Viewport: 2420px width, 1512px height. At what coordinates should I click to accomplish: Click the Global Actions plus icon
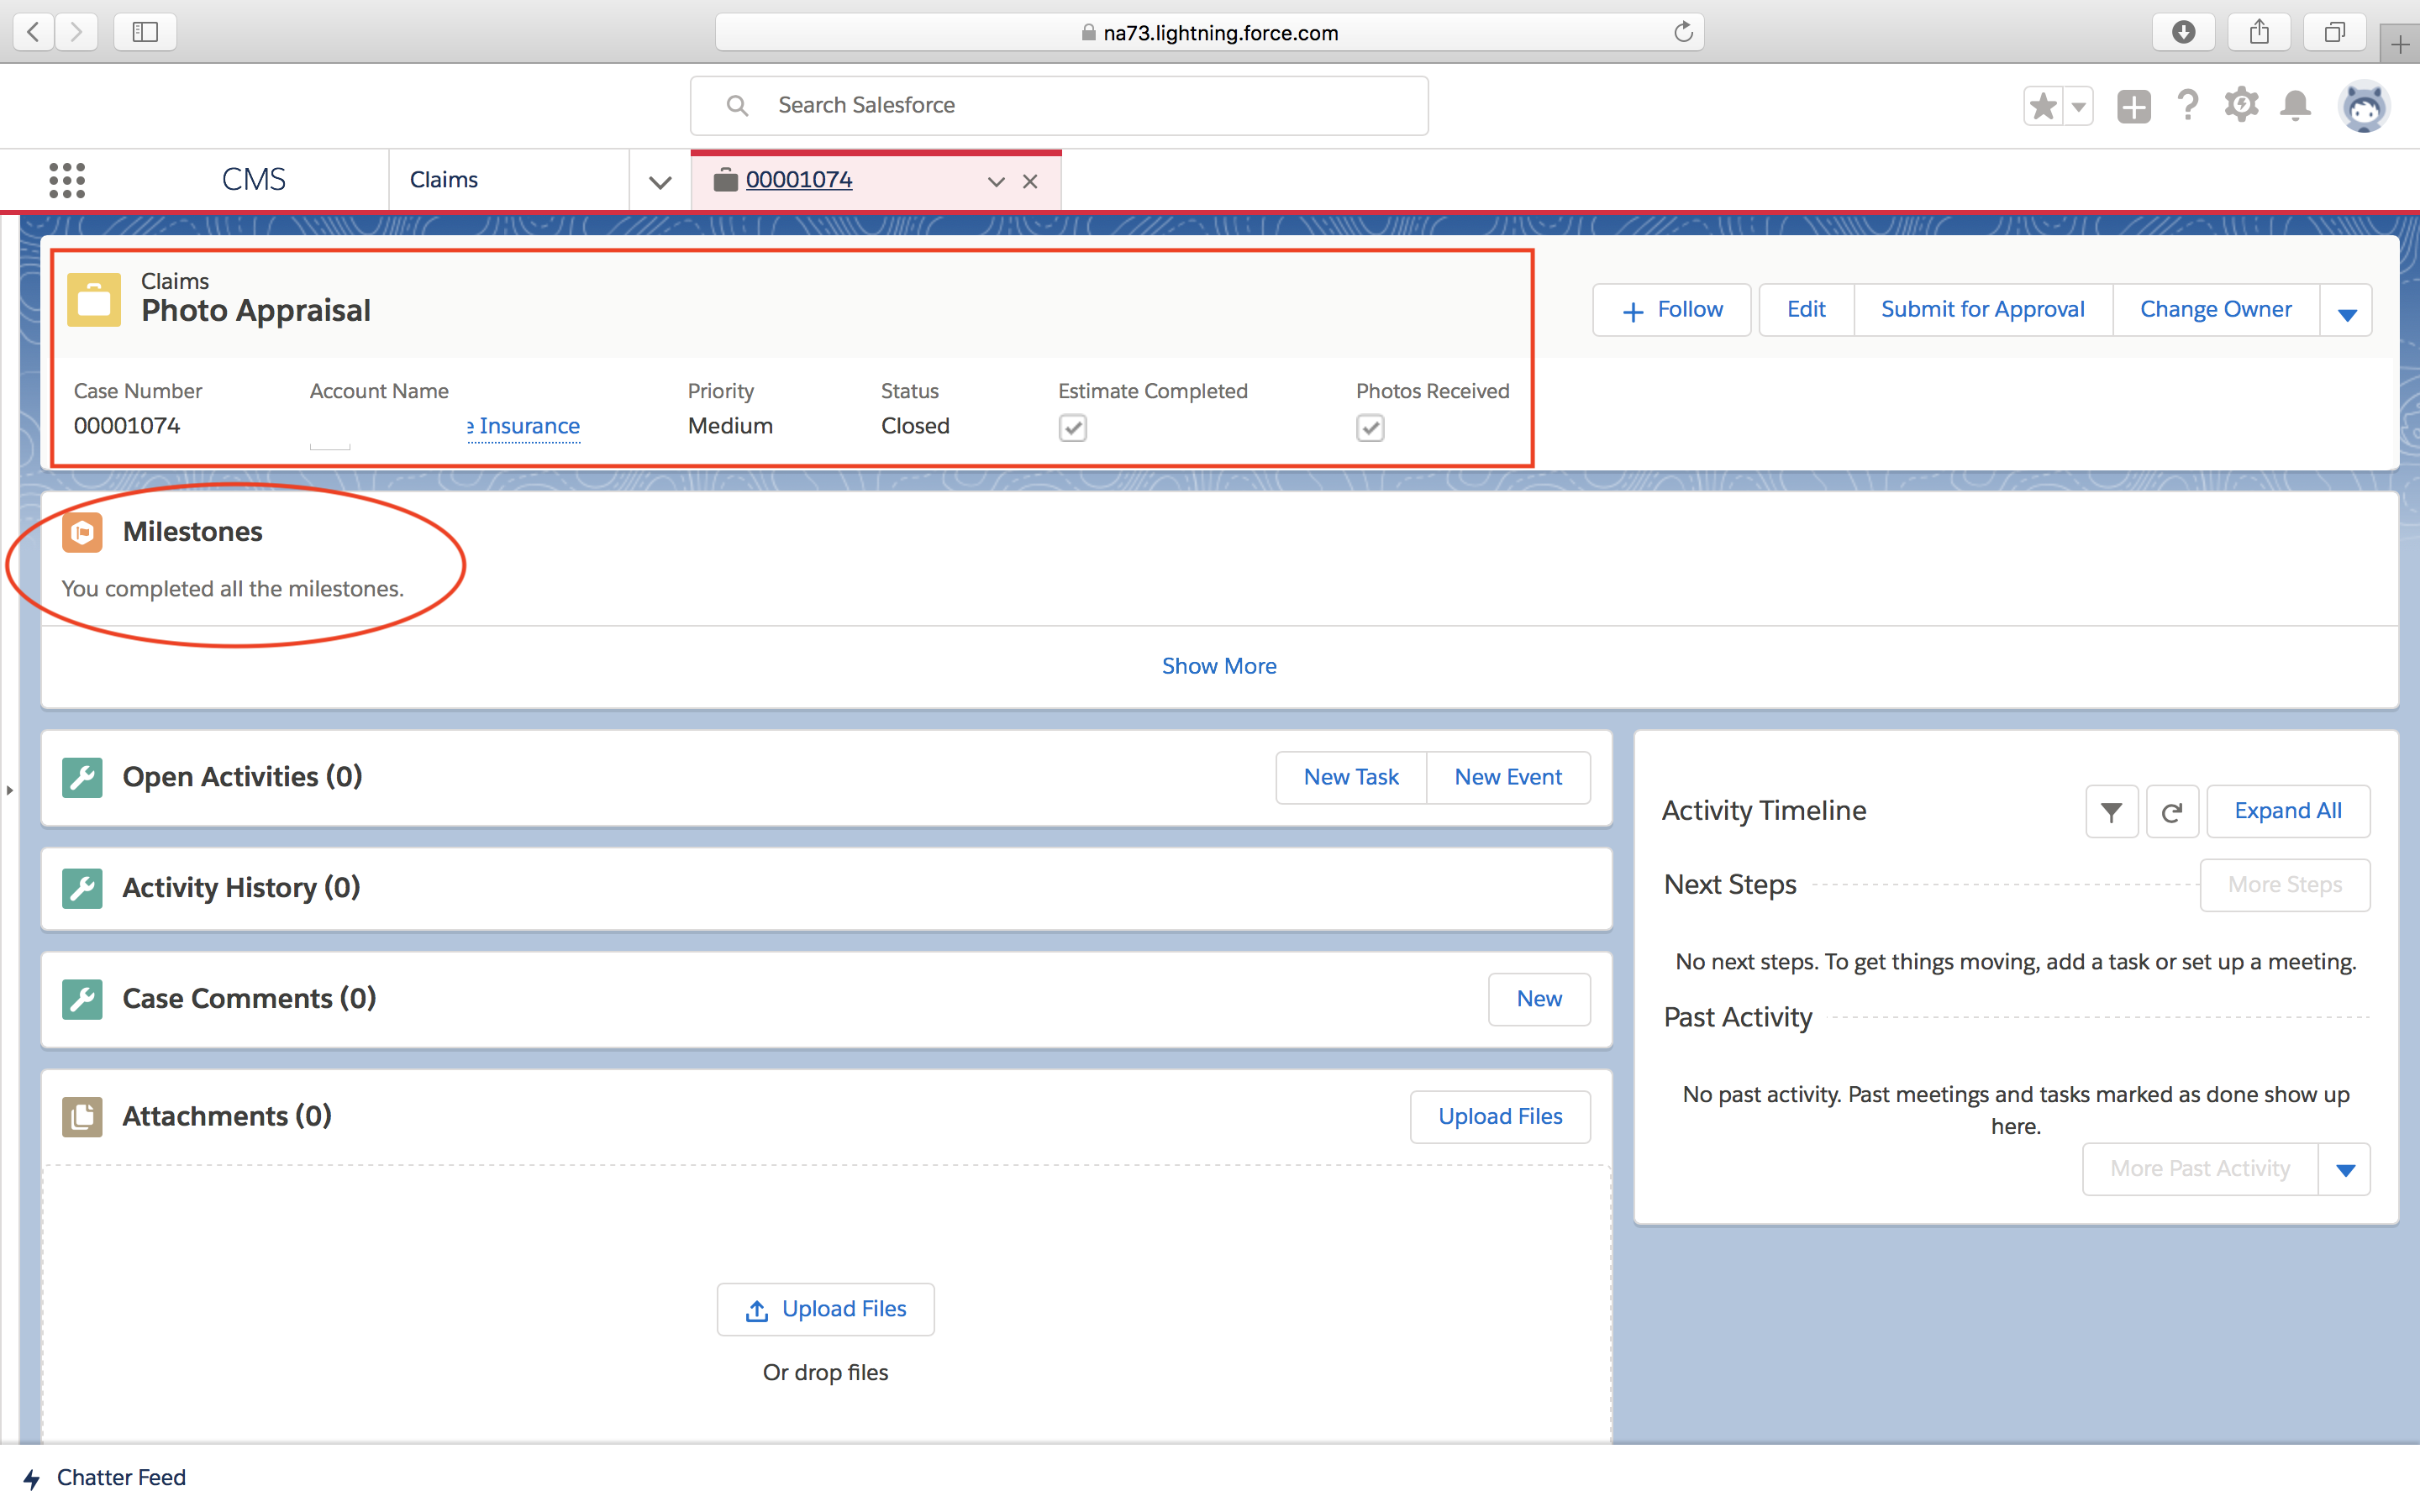tap(2133, 106)
